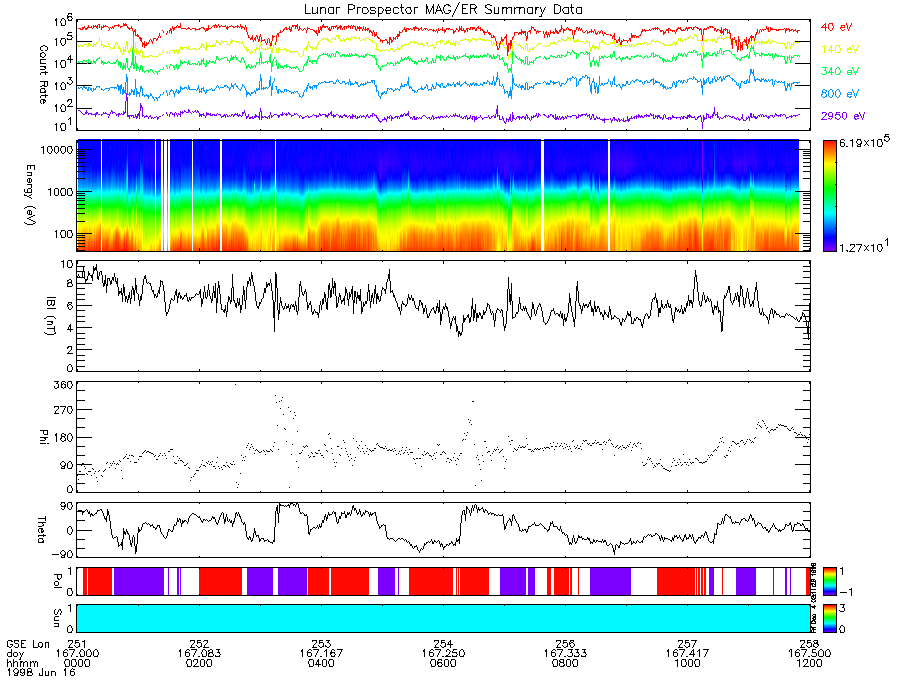This screenshot has width=900, height=700.
Task: Click the 'Phi' axis label
Action: coord(43,437)
